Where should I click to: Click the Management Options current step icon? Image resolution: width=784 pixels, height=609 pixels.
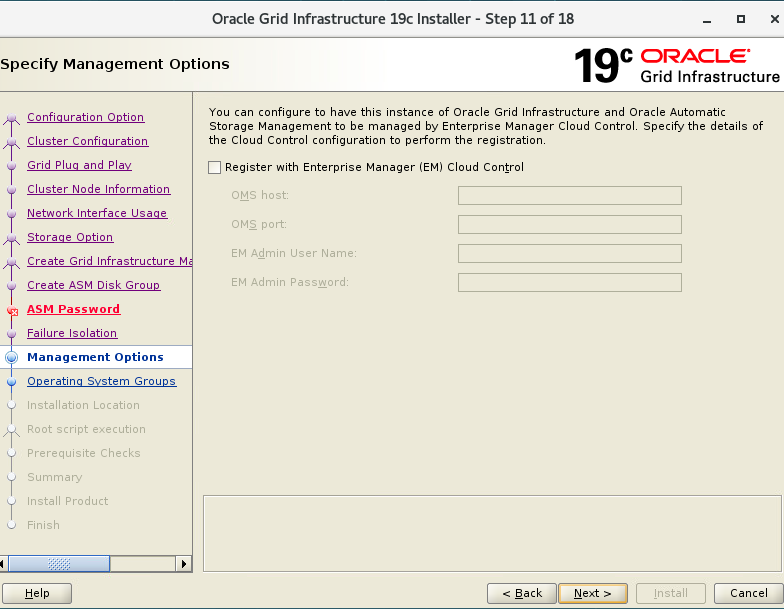click(x=12, y=357)
